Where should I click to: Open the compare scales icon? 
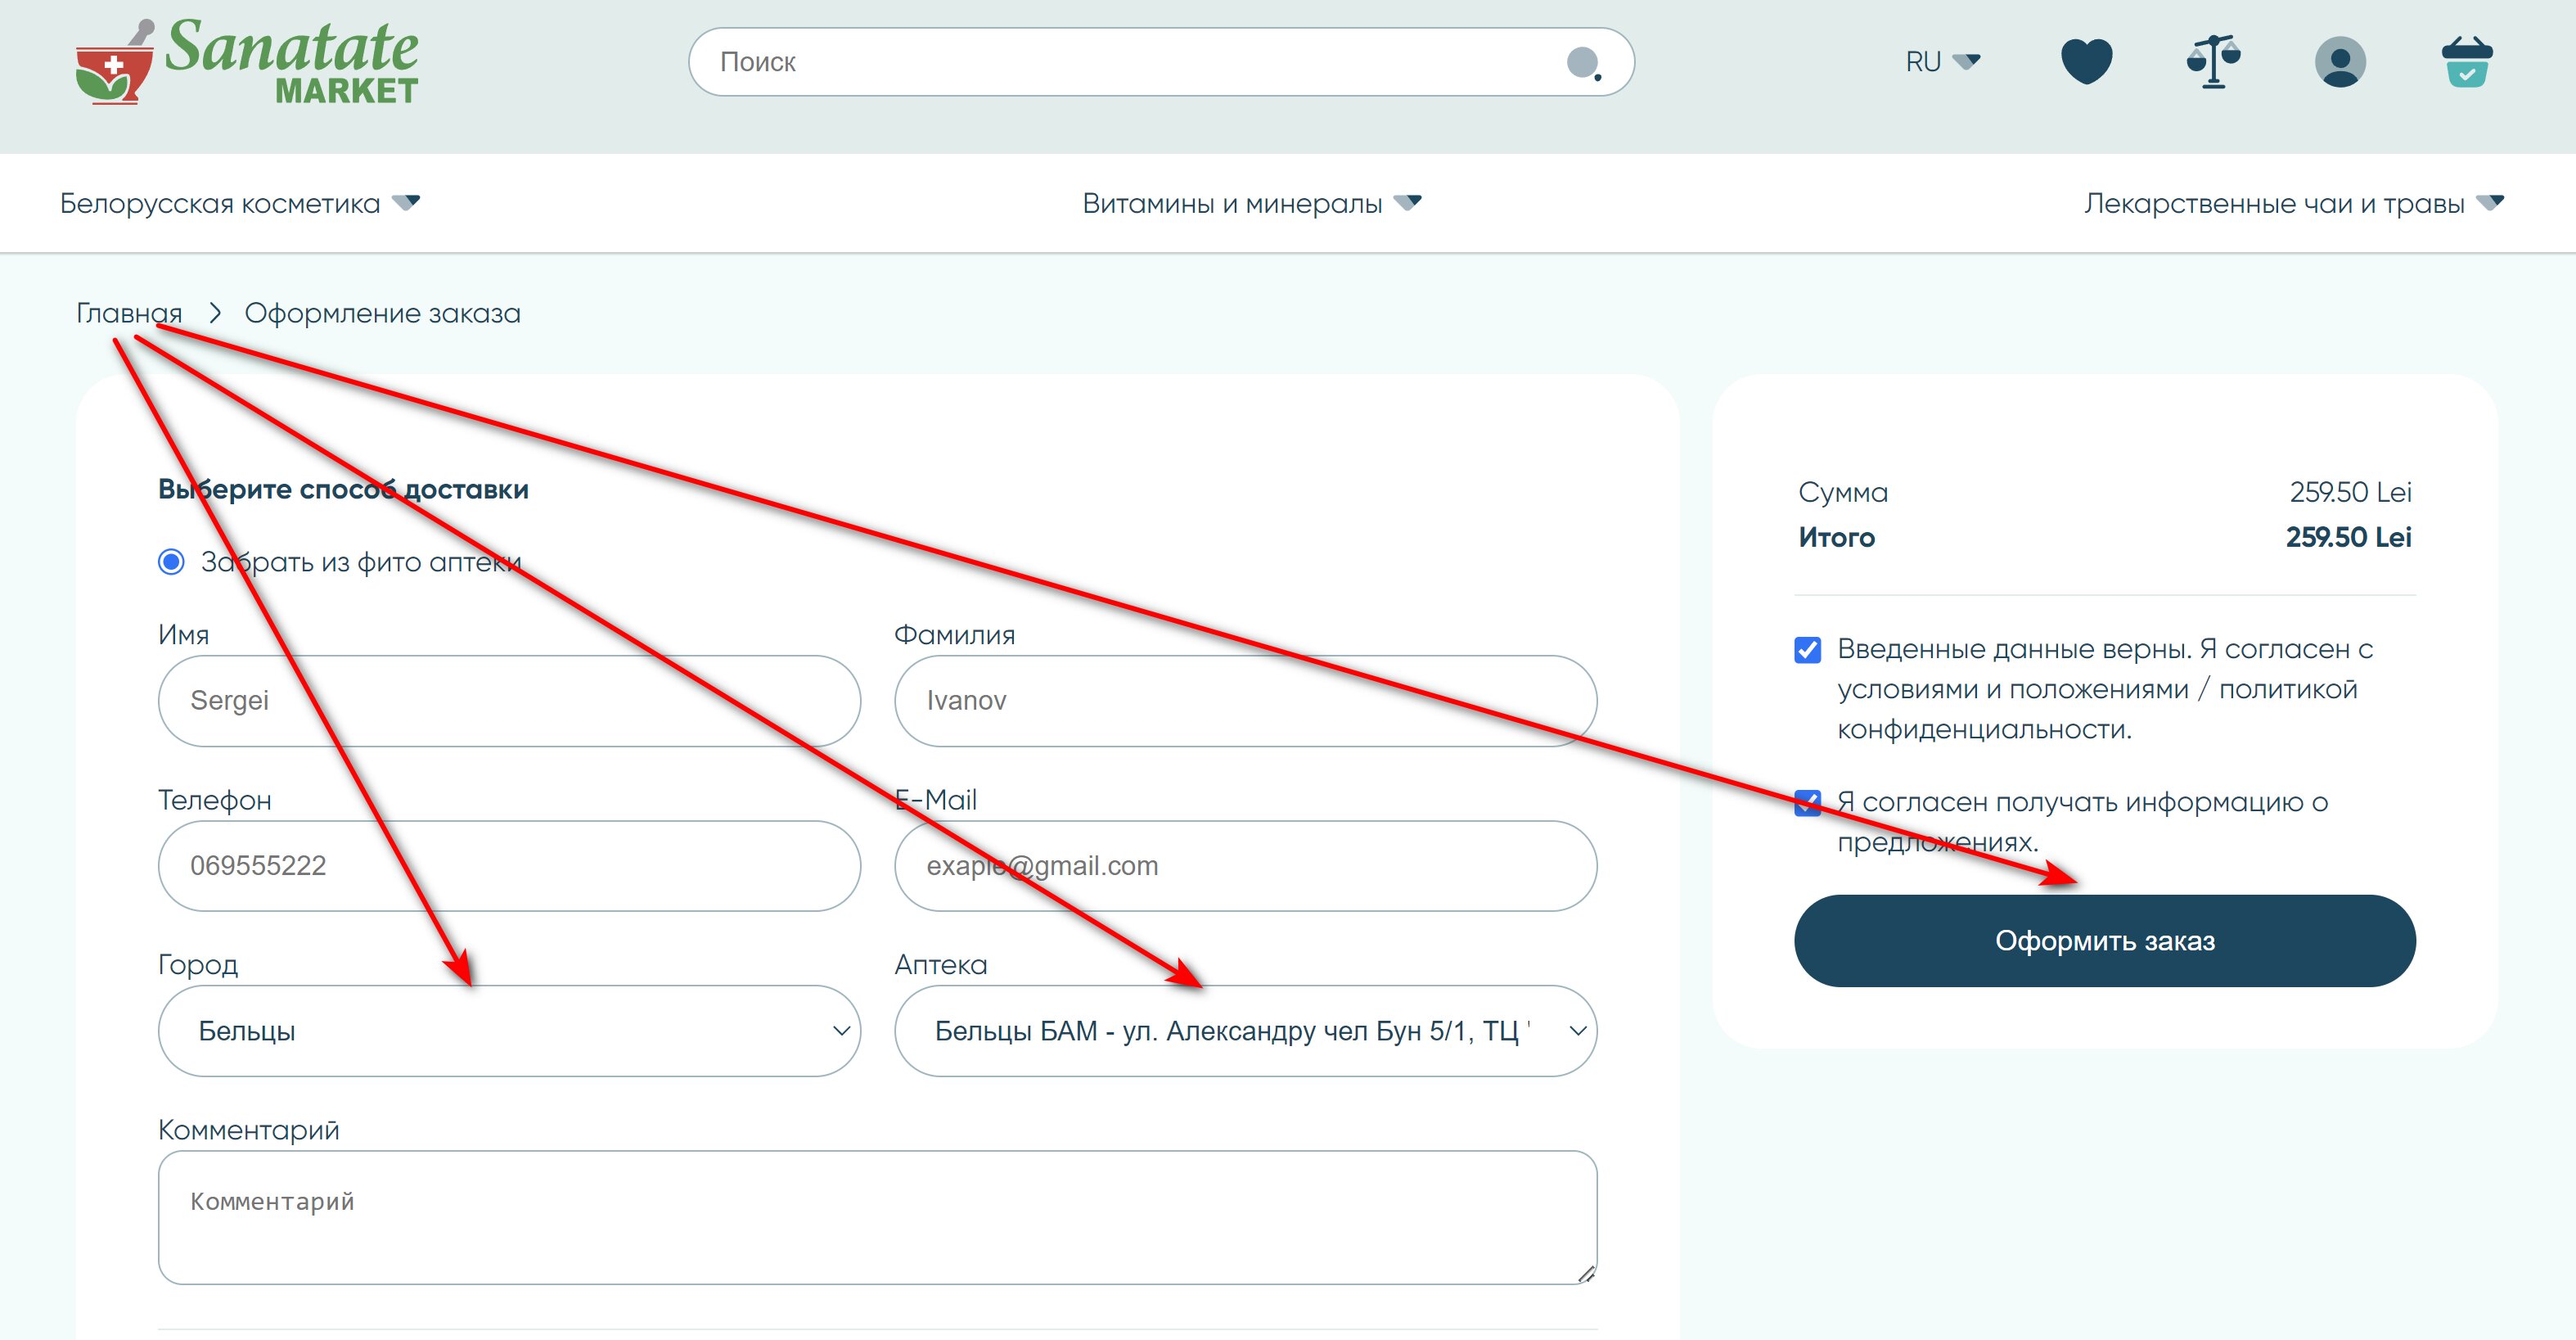click(x=2213, y=62)
